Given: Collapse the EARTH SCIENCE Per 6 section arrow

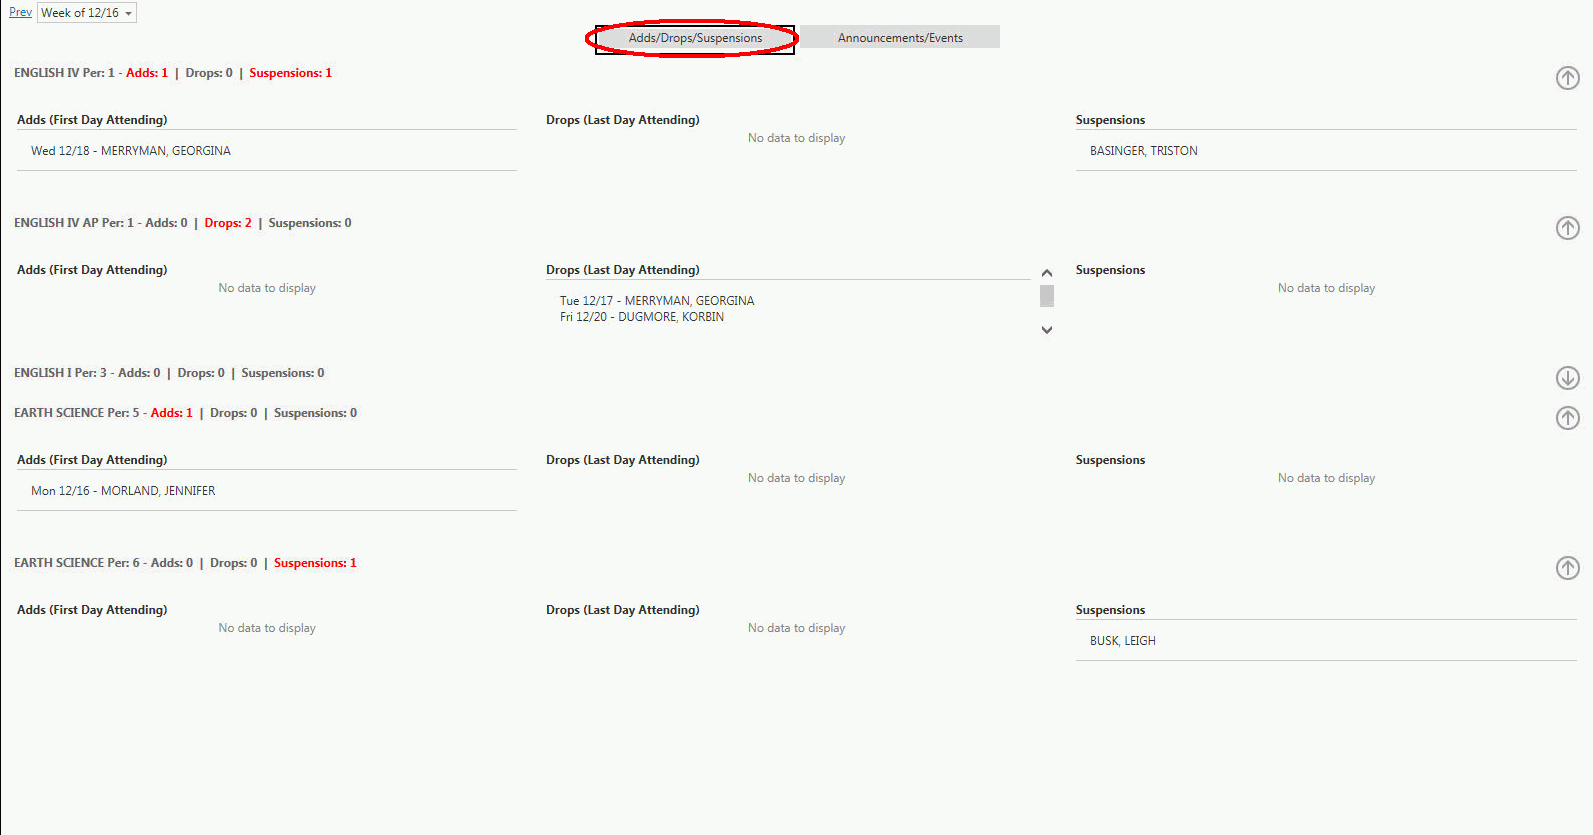Looking at the screenshot, I should click(1567, 568).
